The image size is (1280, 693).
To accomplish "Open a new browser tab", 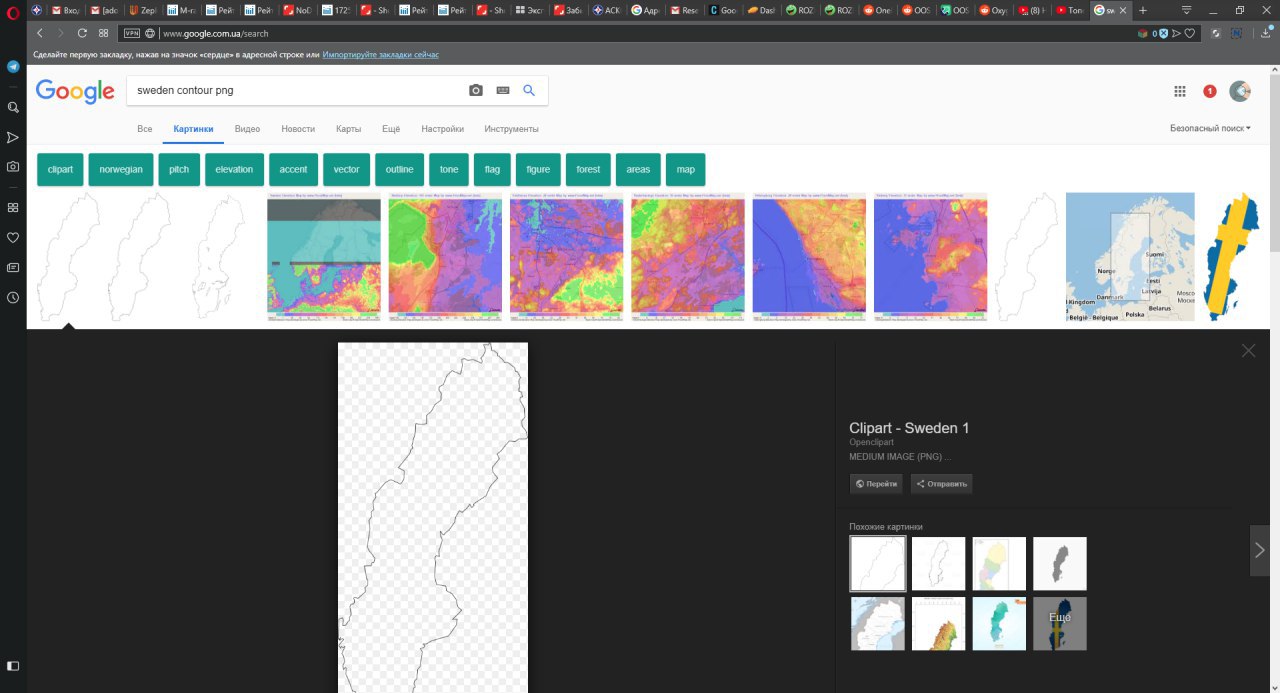I will (x=1143, y=10).
